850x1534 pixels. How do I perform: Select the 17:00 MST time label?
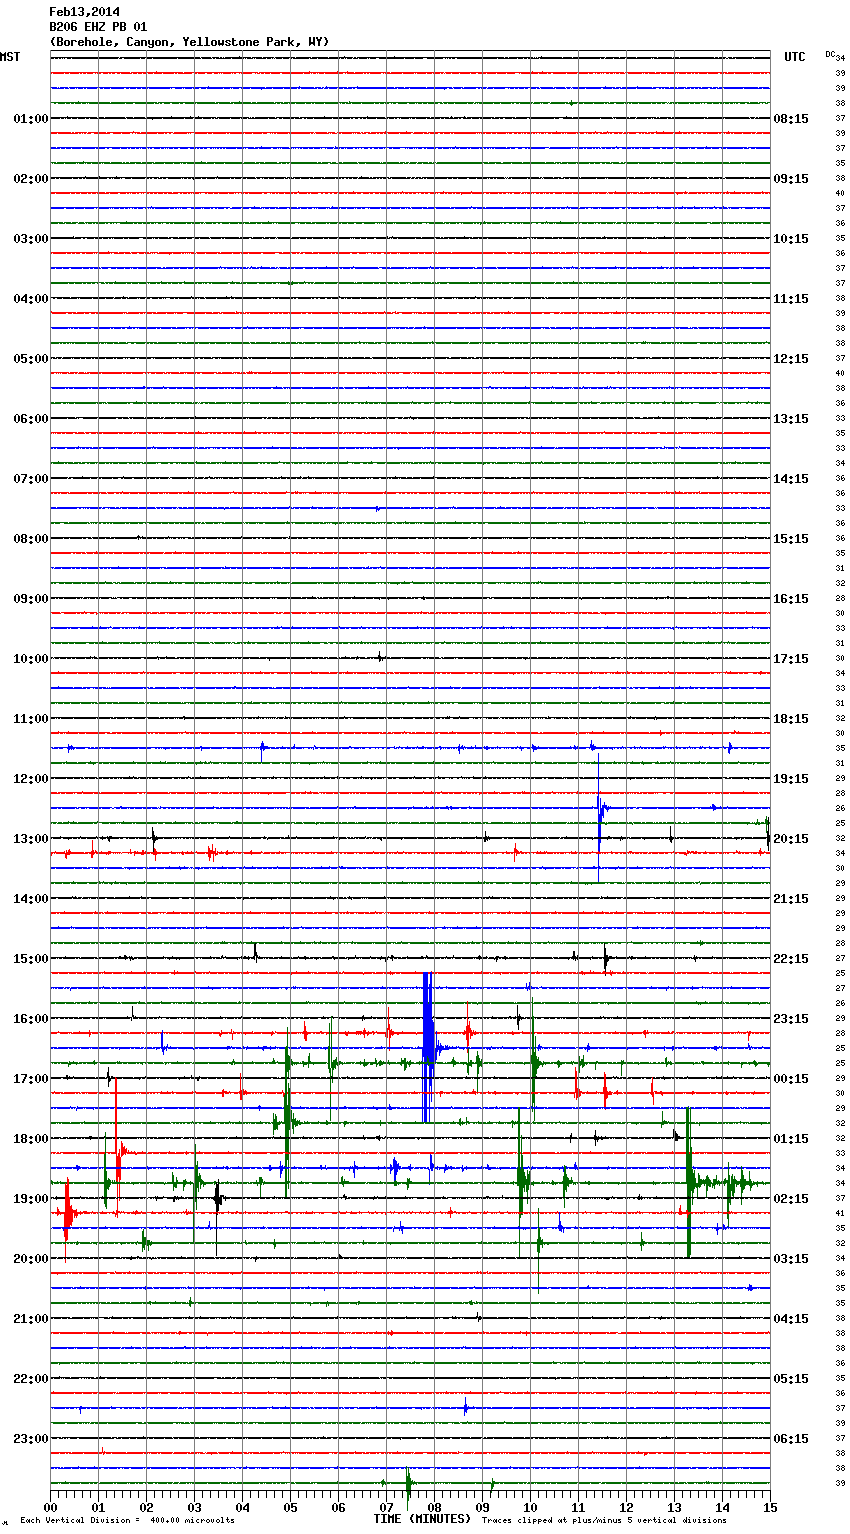tap(30, 1079)
